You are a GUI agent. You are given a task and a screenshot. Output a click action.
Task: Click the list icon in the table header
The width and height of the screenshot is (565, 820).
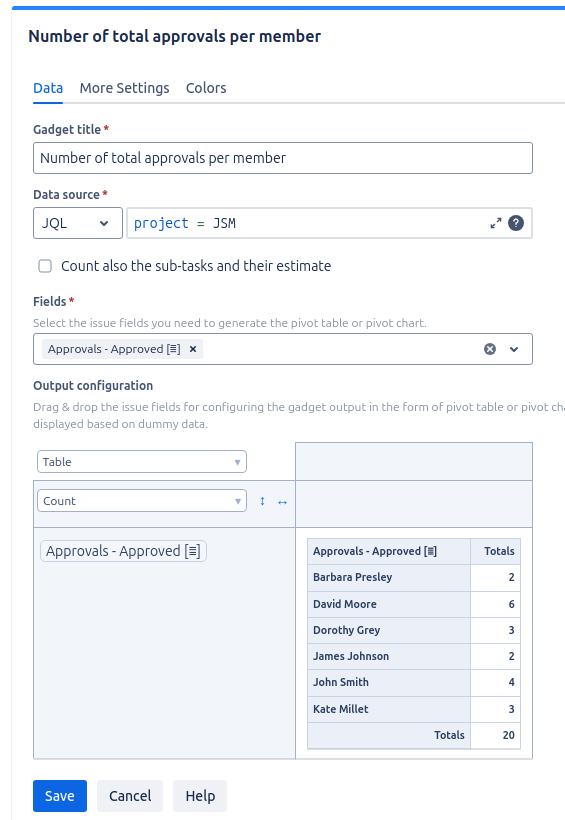coord(430,551)
